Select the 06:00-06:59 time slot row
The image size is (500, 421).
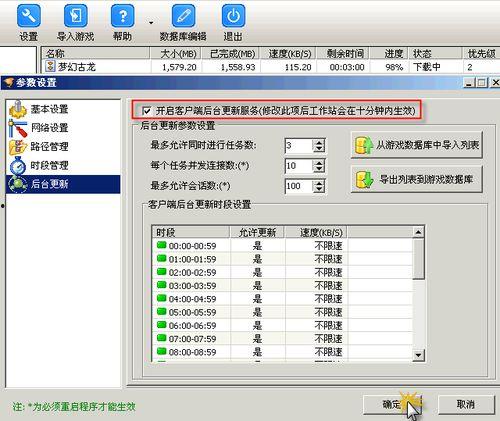282,325
